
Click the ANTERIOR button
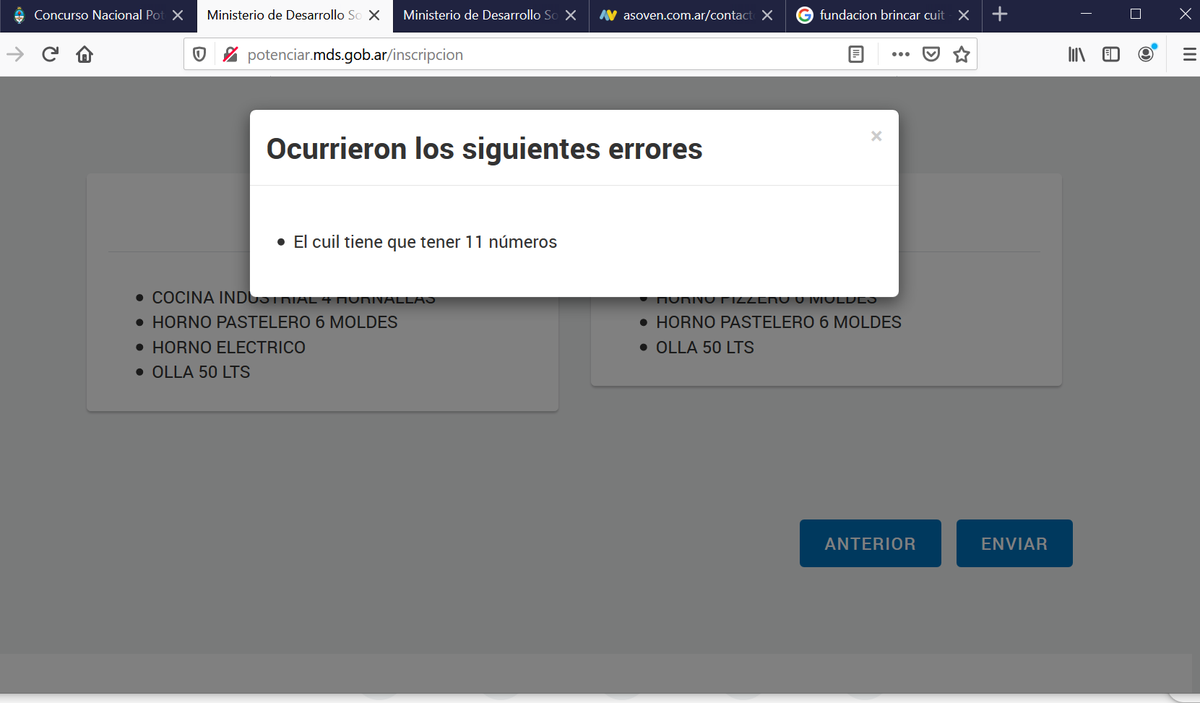[x=870, y=544]
